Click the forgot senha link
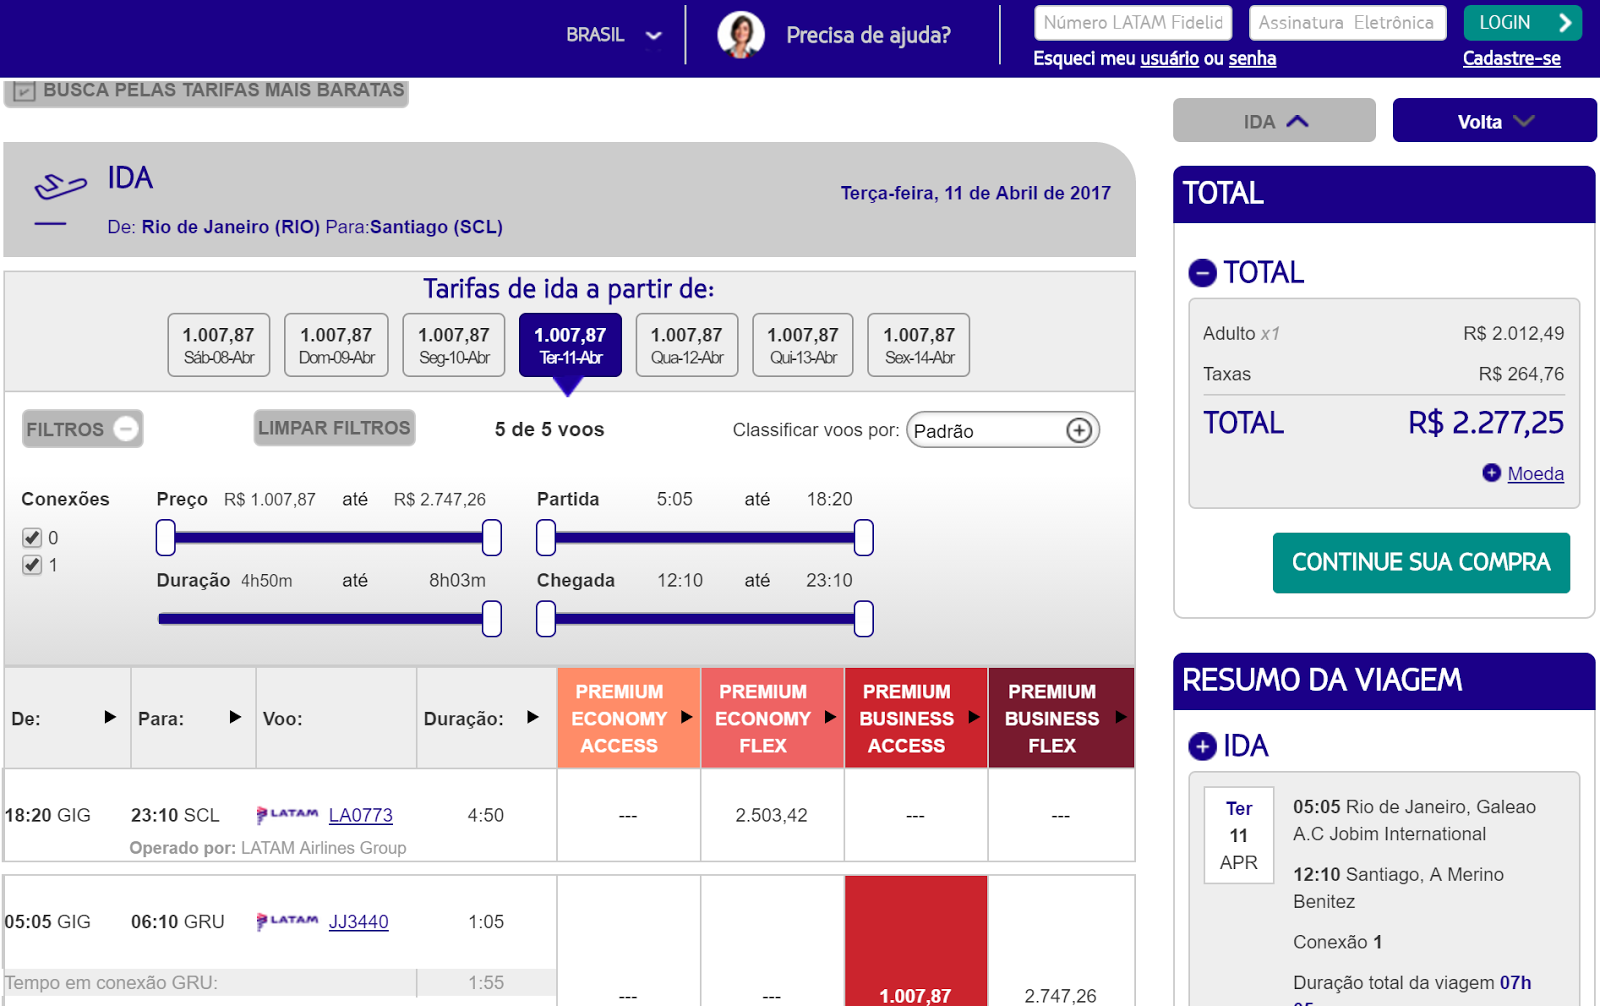This screenshot has height=1006, width=1600. pos(1252,58)
